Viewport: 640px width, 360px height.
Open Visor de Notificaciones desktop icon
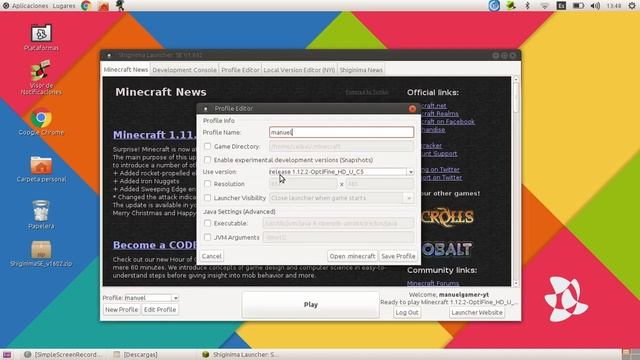tap(41, 78)
